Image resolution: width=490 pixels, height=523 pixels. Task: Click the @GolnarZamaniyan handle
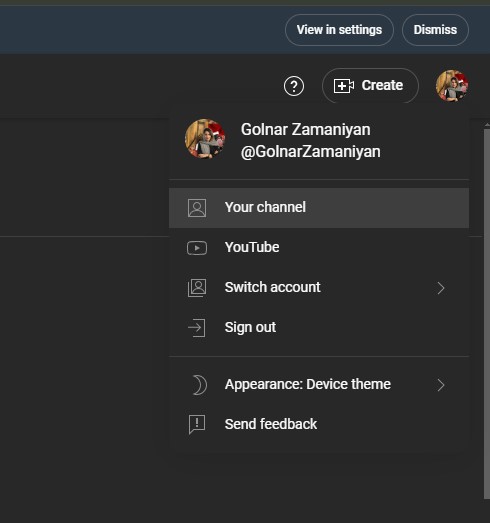(311, 152)
